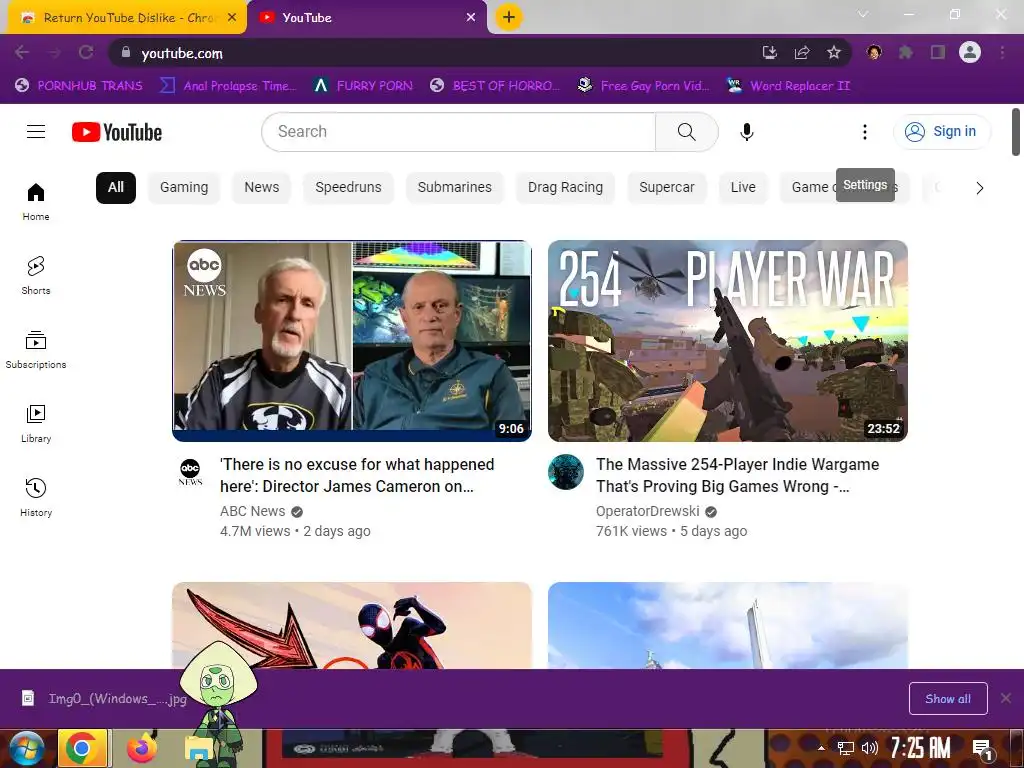Play ABC News James Cameron thumbnail
The width and height of the screenshot is (1024, 768).
[x=352, y=341]
